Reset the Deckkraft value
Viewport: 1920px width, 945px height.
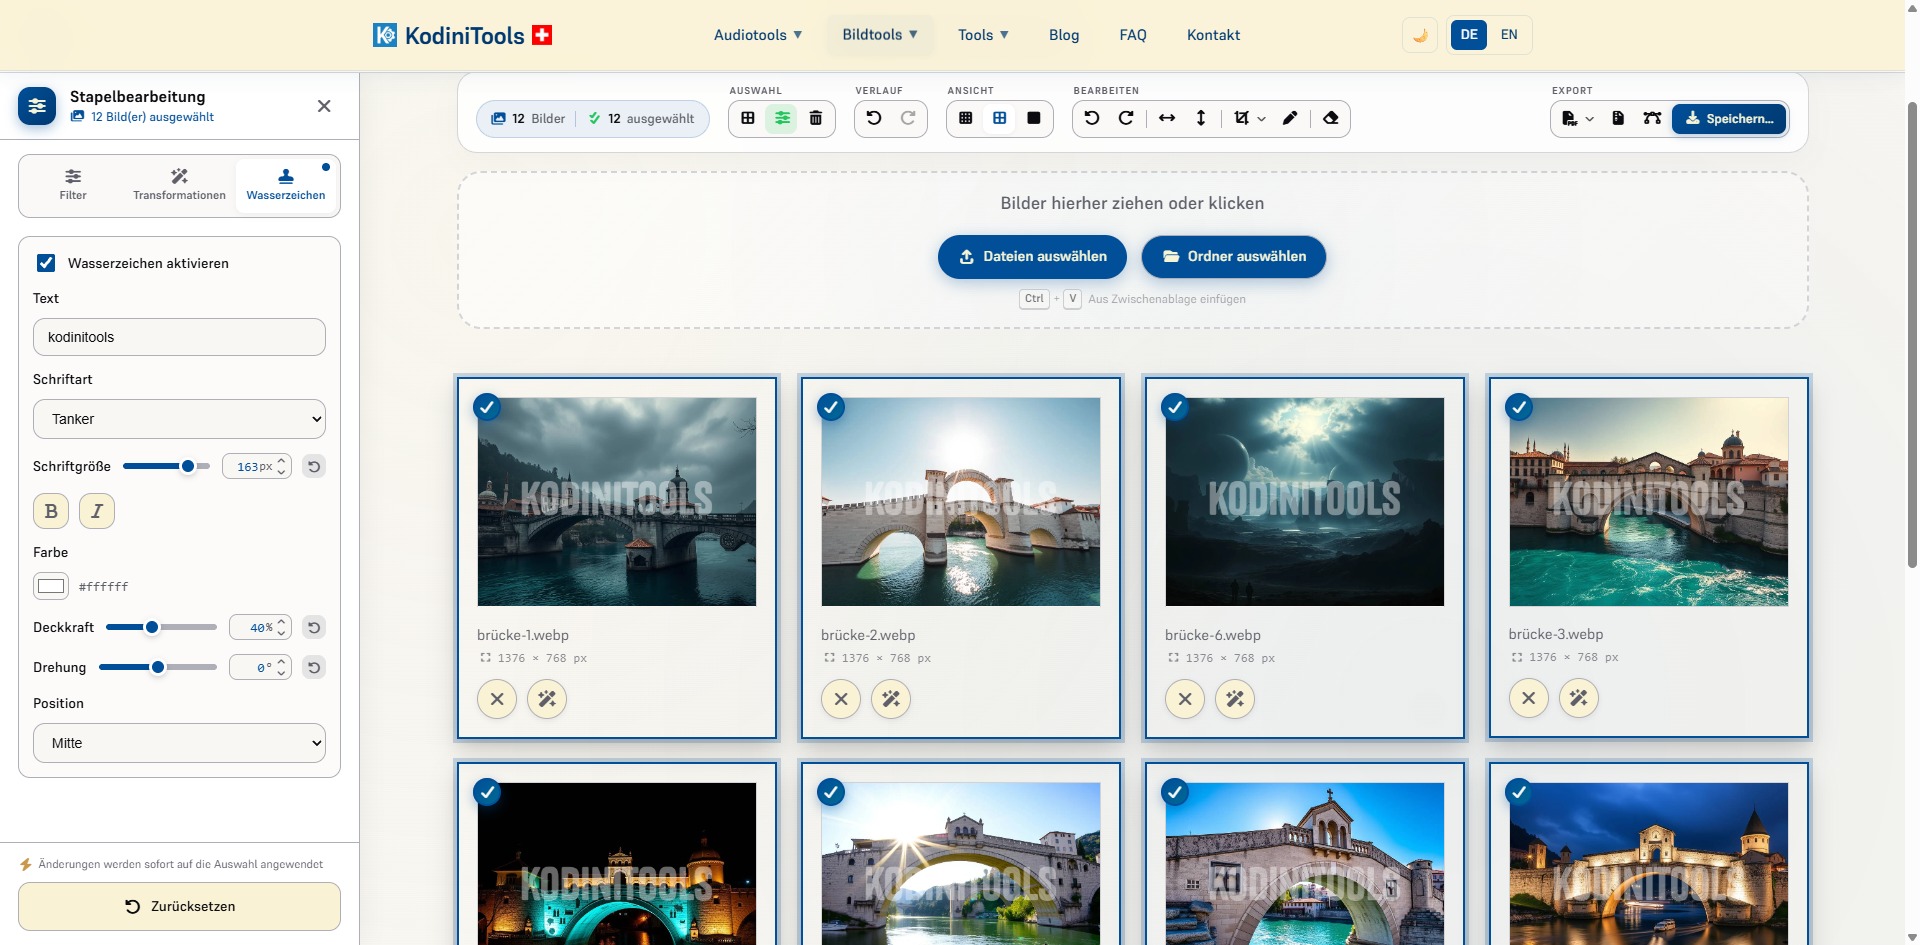click(314, 627)
